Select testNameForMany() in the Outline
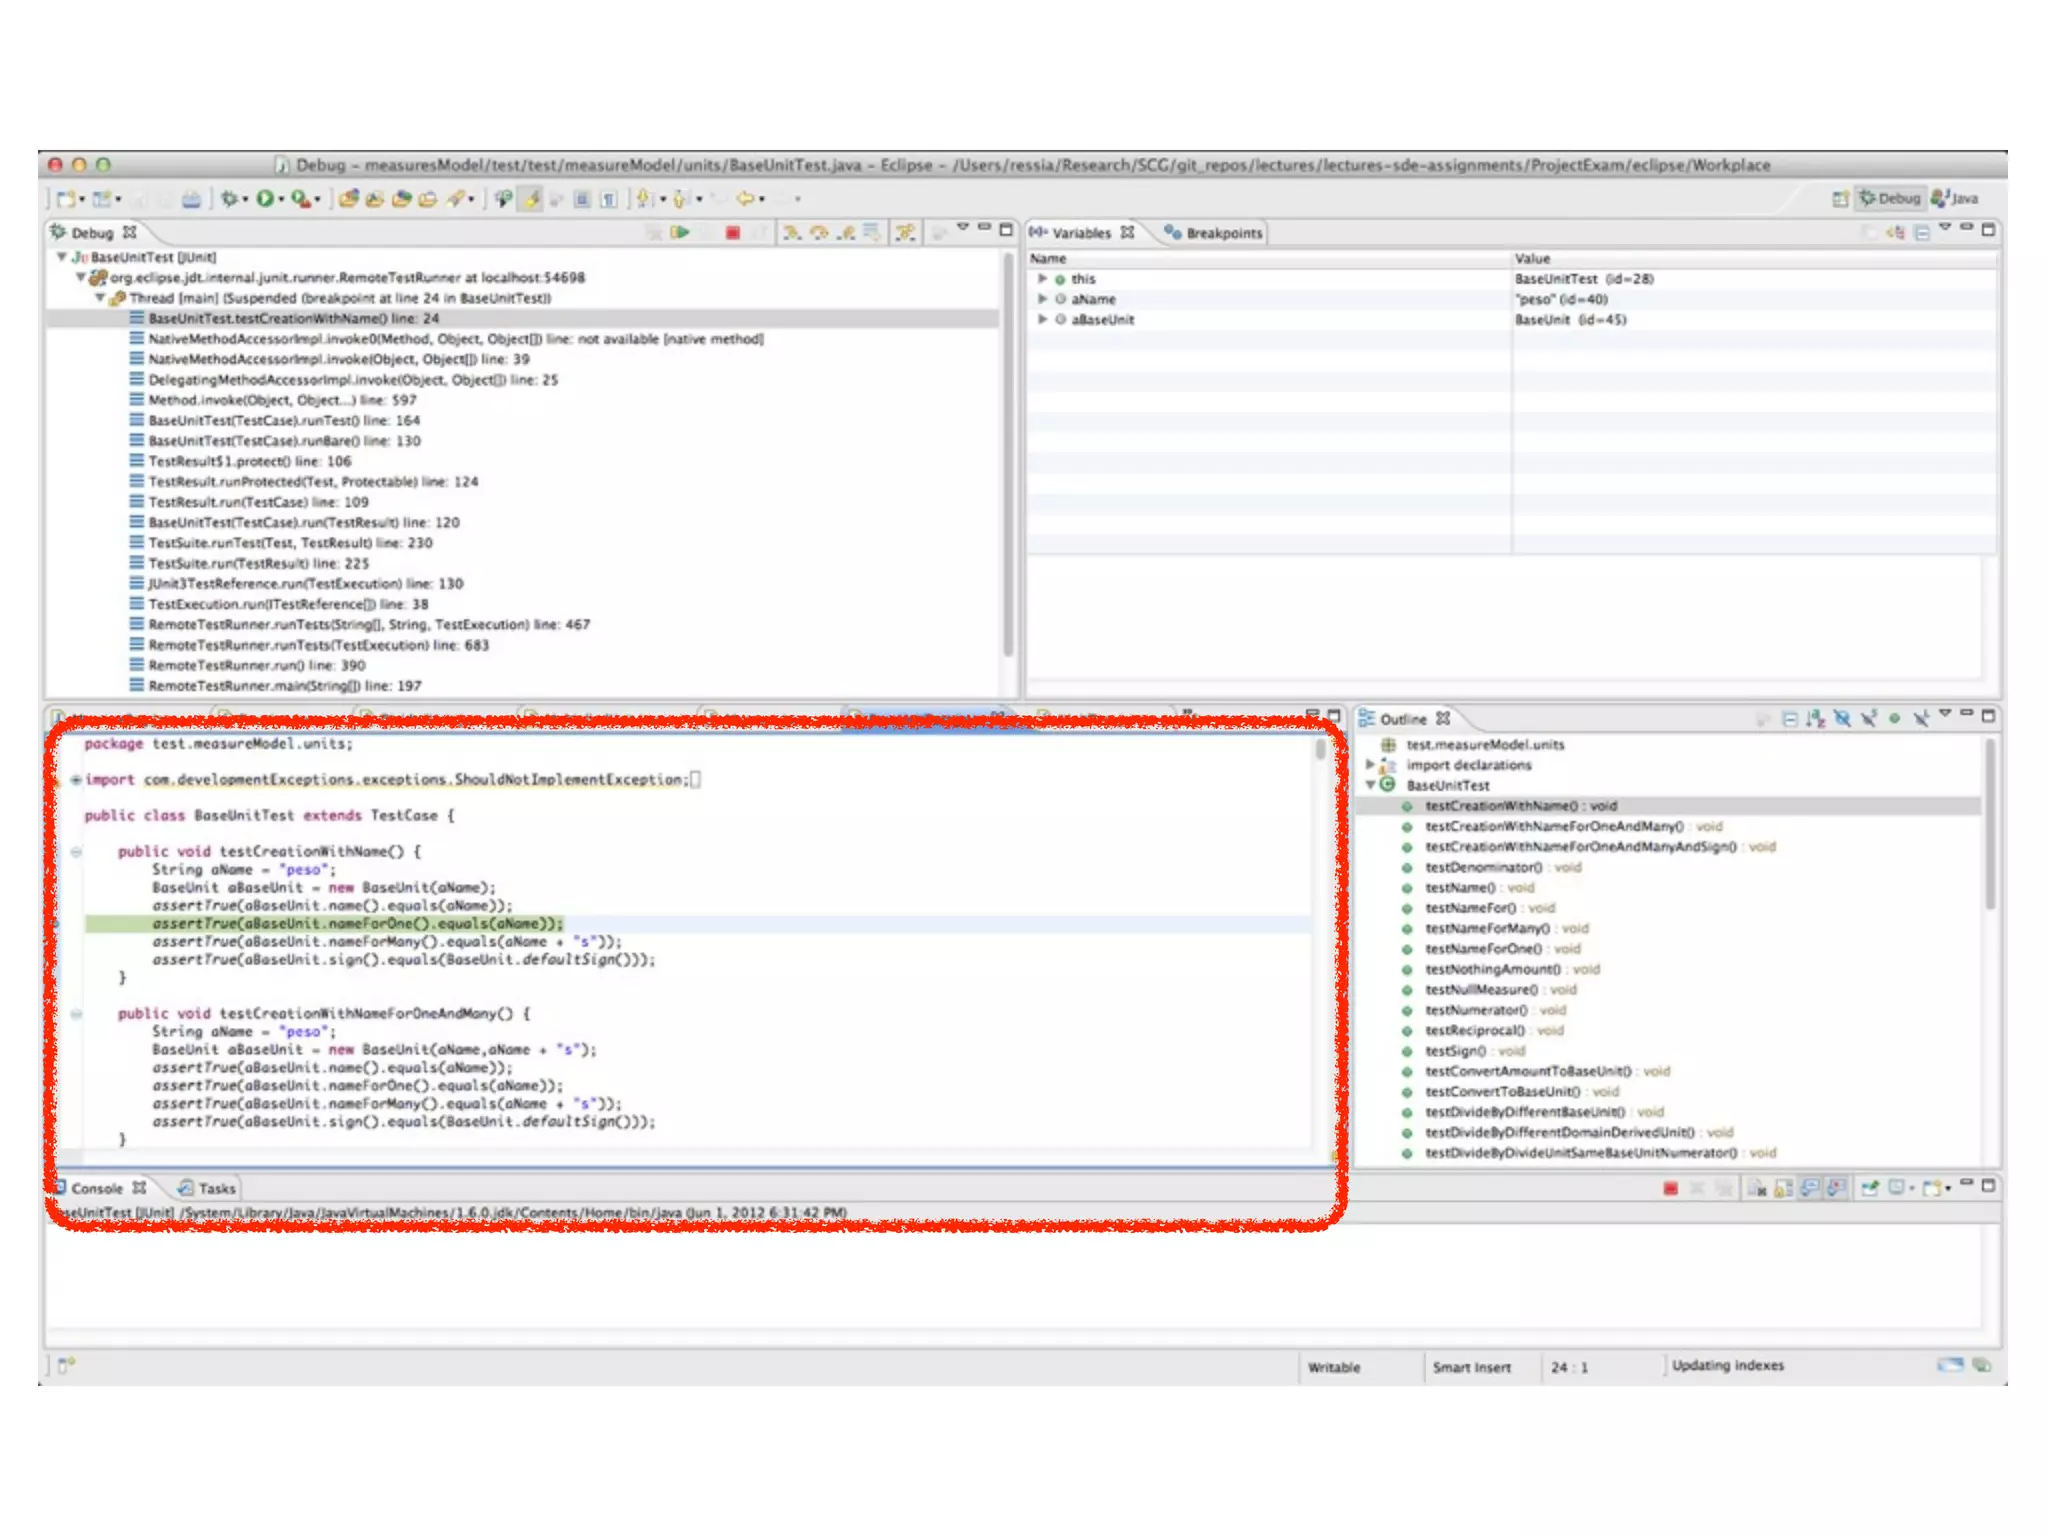 (x=1486, y=928)
